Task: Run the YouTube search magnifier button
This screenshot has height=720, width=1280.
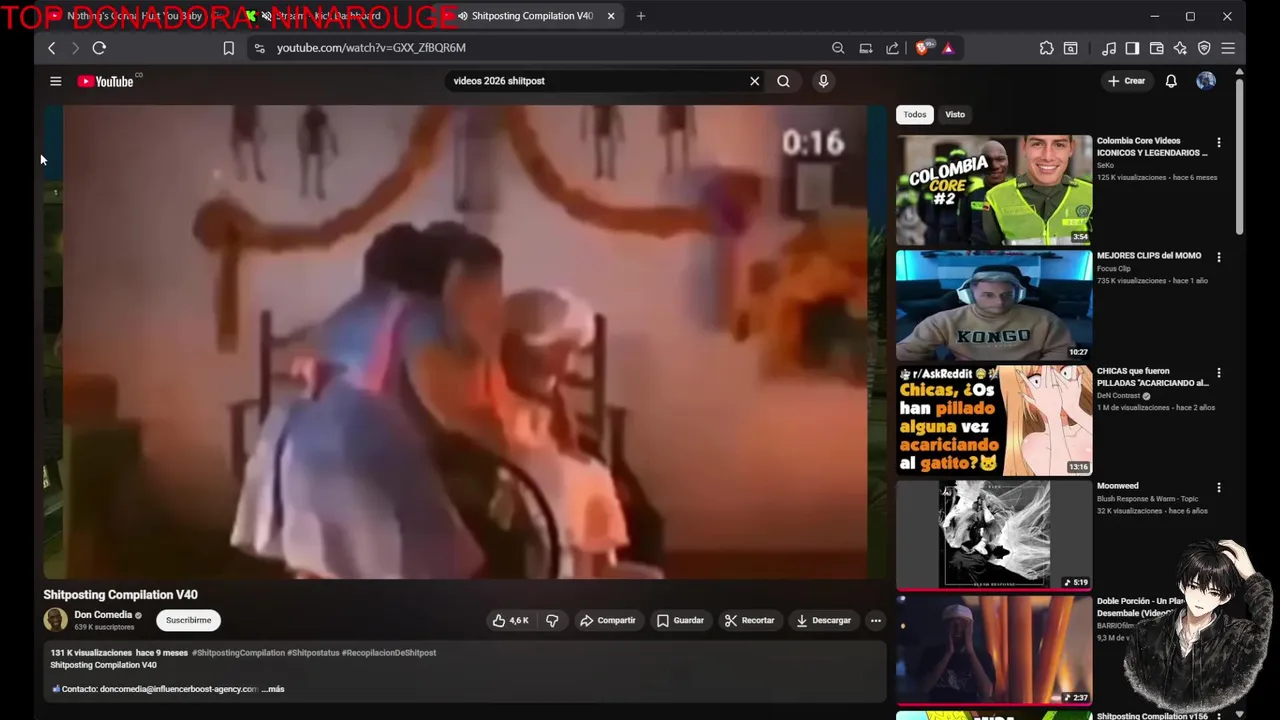Action: click(783, 81)
